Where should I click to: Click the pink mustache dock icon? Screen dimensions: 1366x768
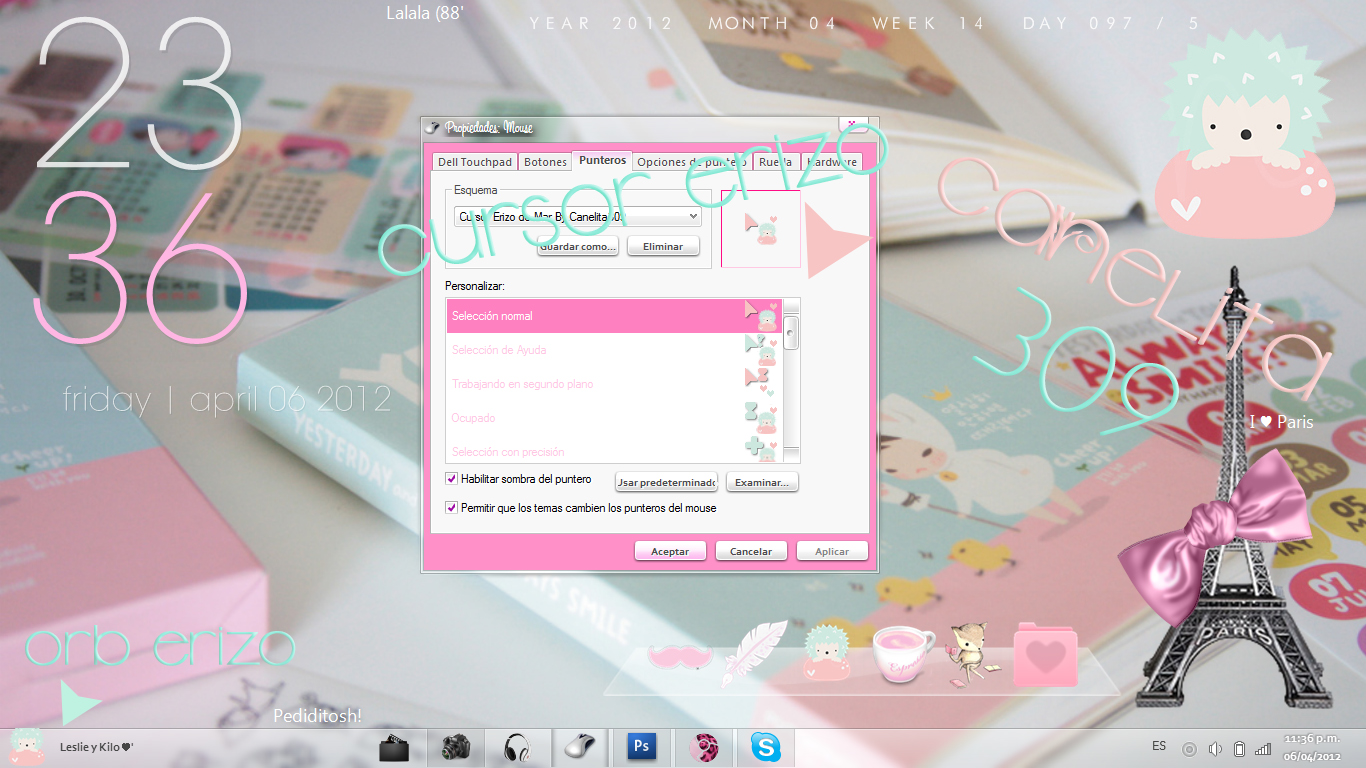pyautogui.click(x=680, y=657)
